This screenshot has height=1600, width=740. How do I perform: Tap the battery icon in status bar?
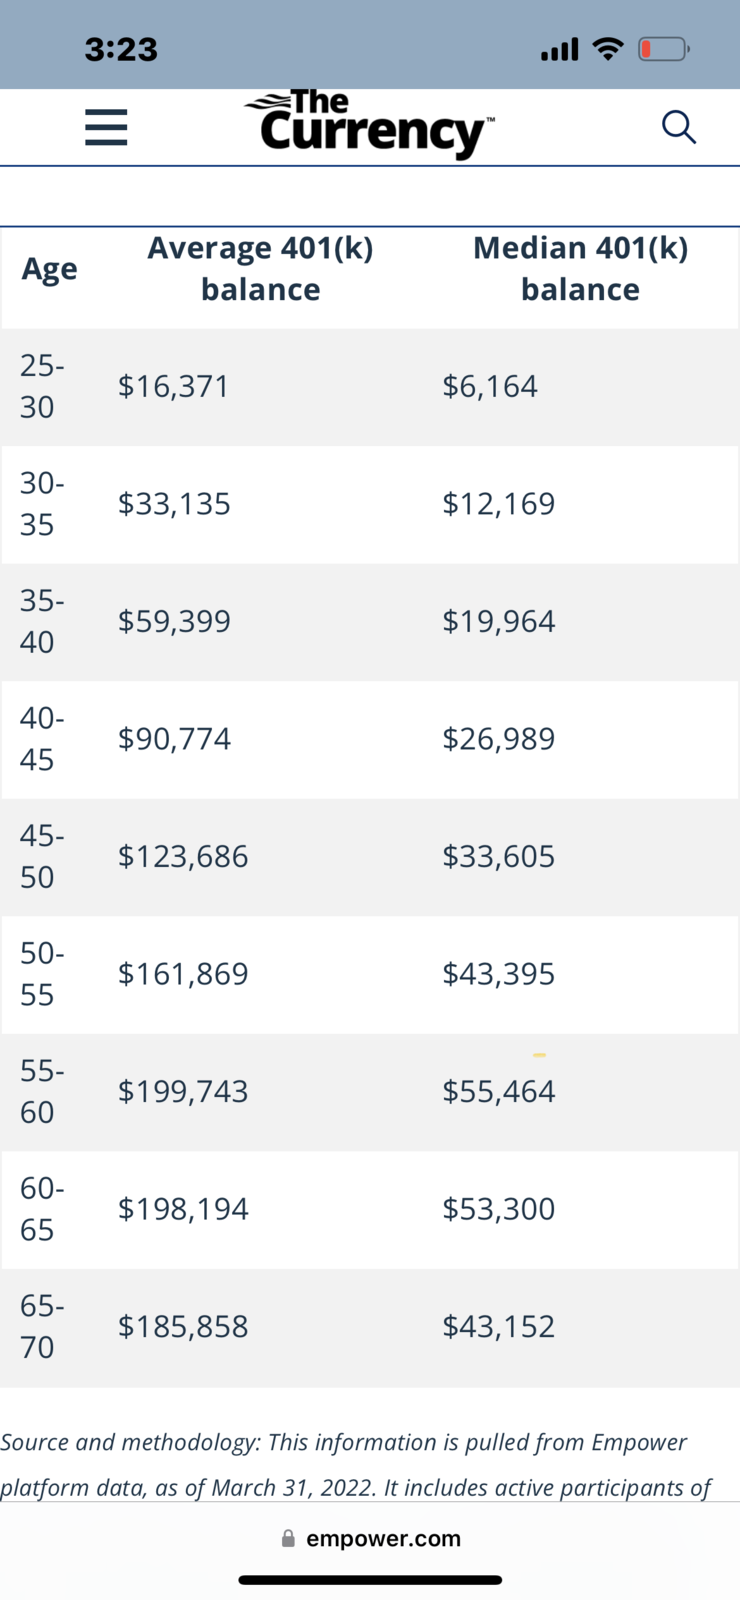point(663,48)
